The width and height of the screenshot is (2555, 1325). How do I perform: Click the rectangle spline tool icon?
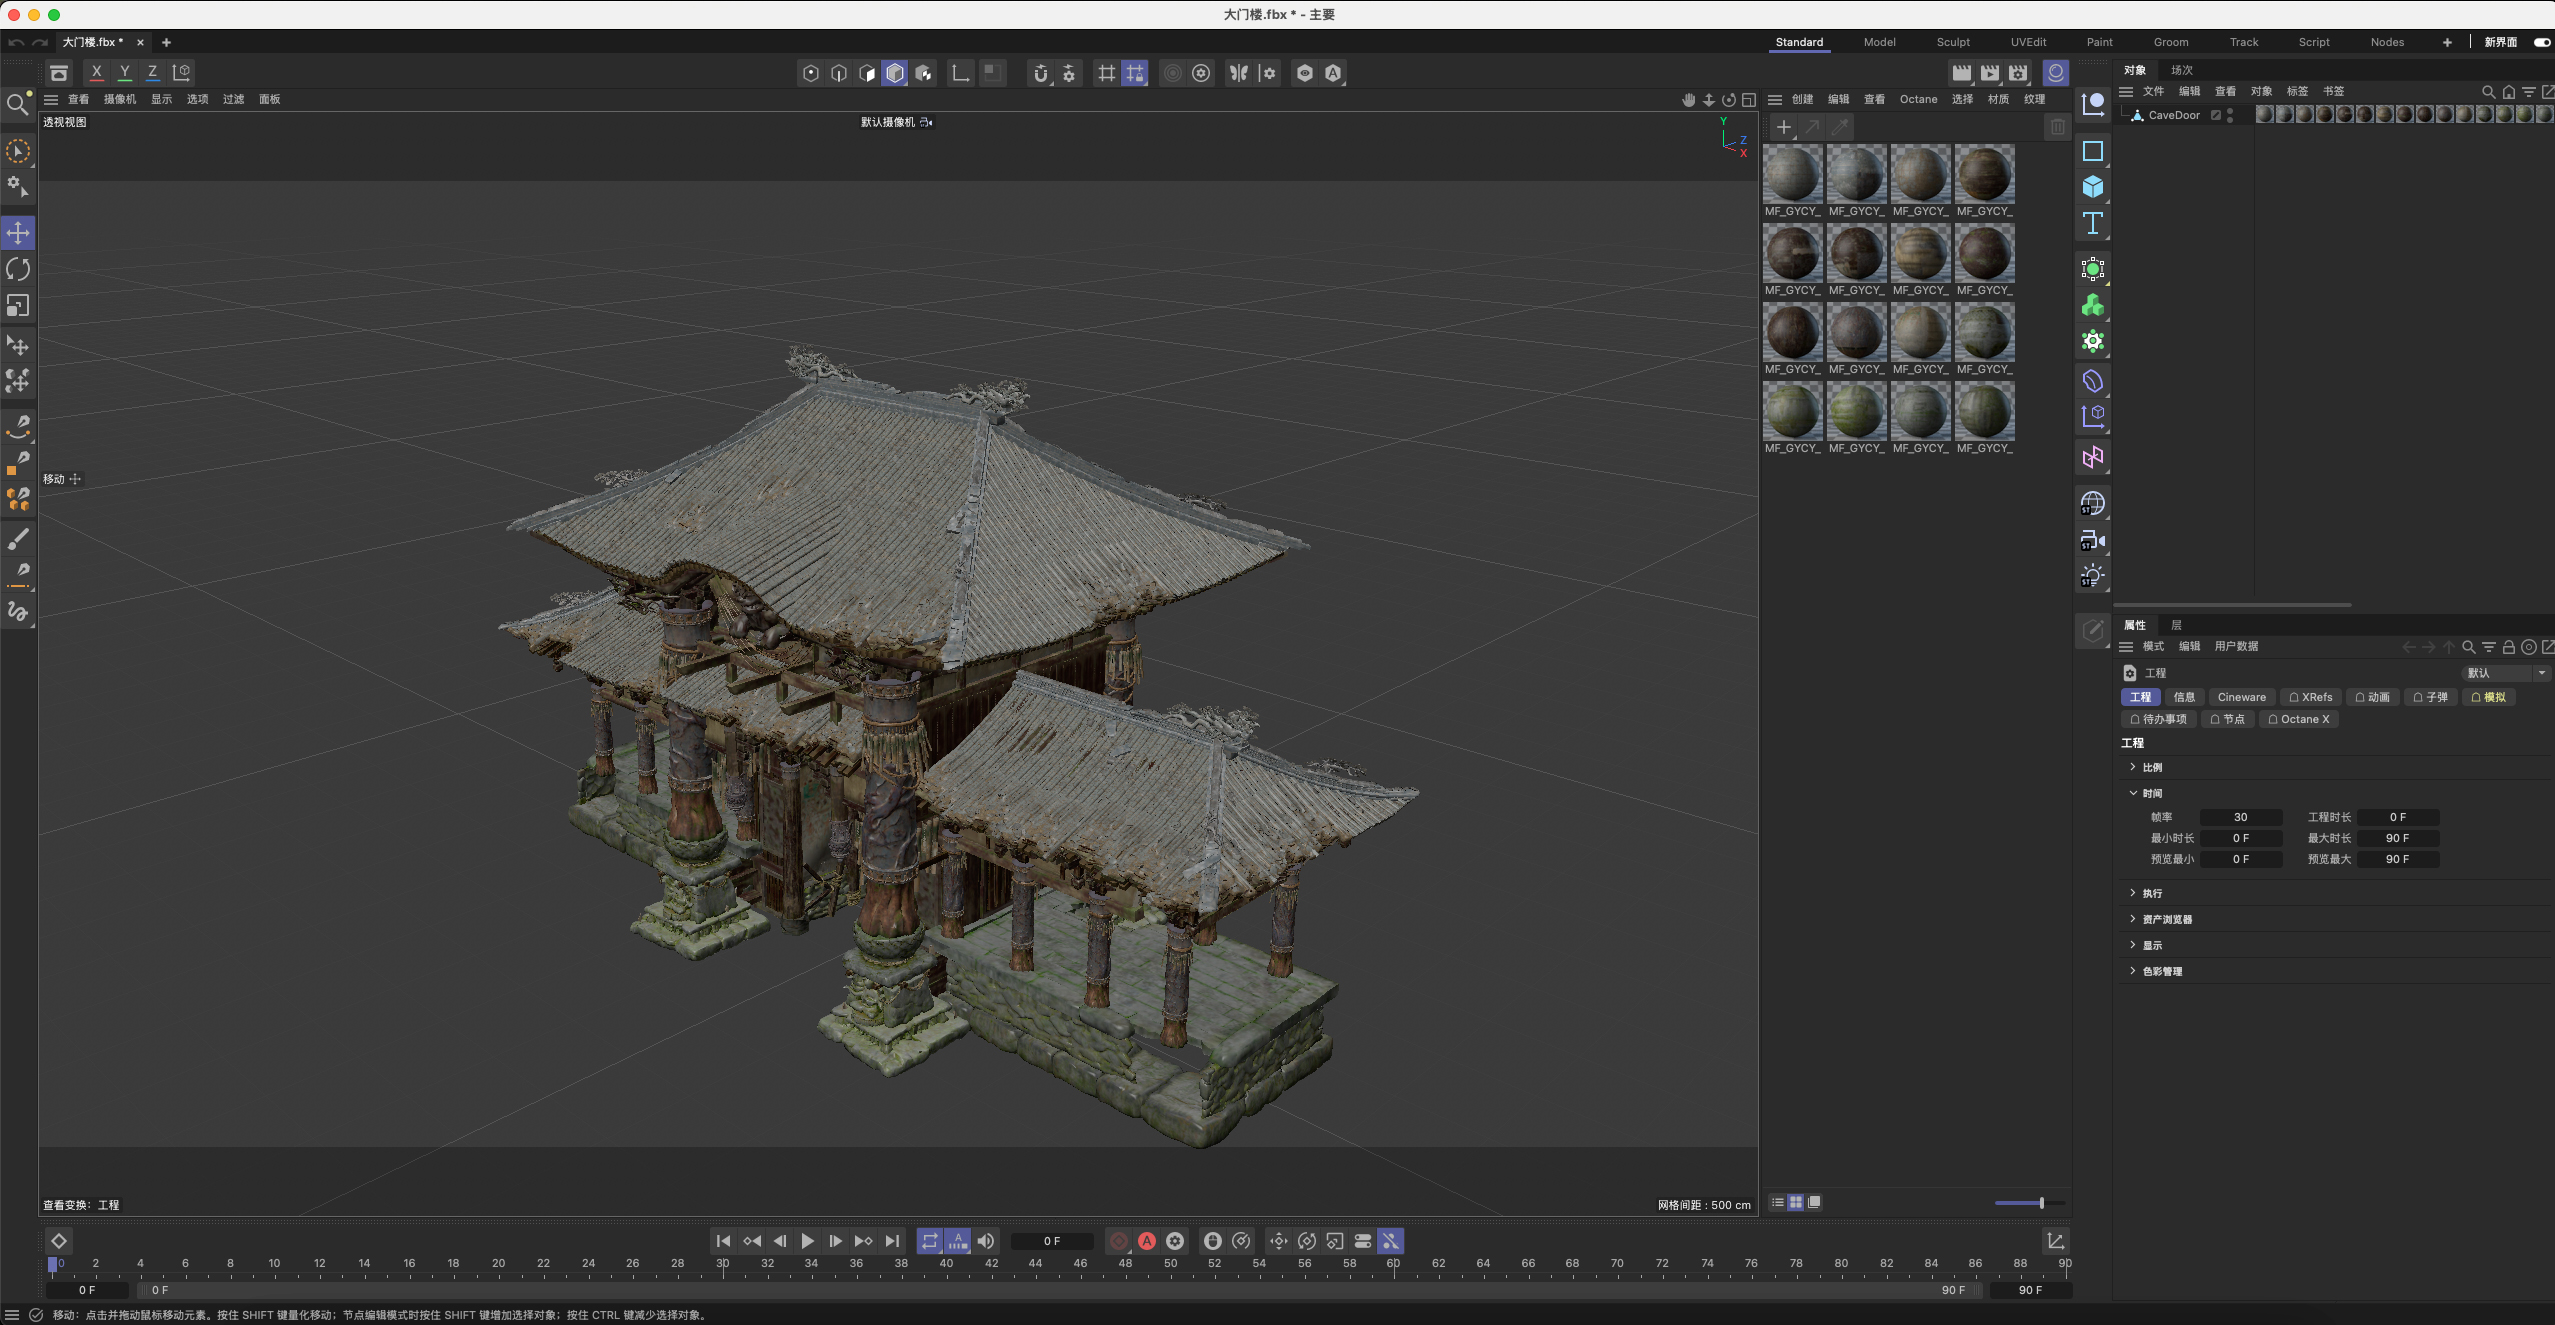pyautogui.click(x=2093, y=151)
